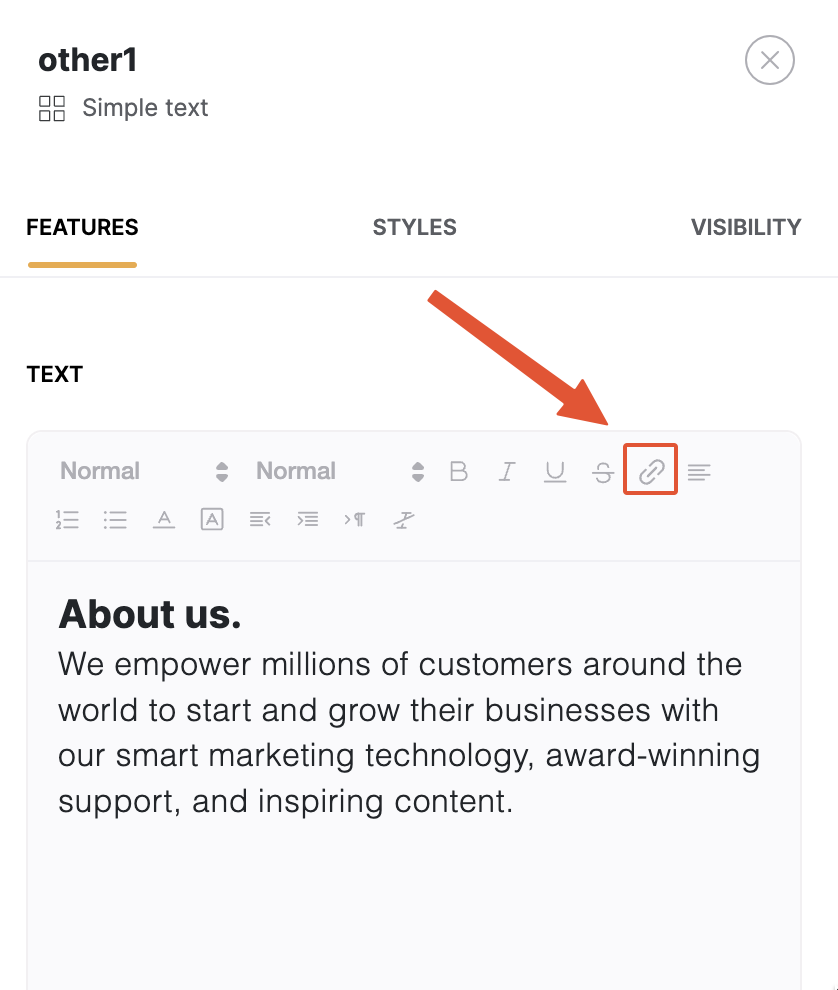Select the strikethrough formatting icon
Image resolution: width=838 pixels, height=990 pixels.
click(603, 470)
